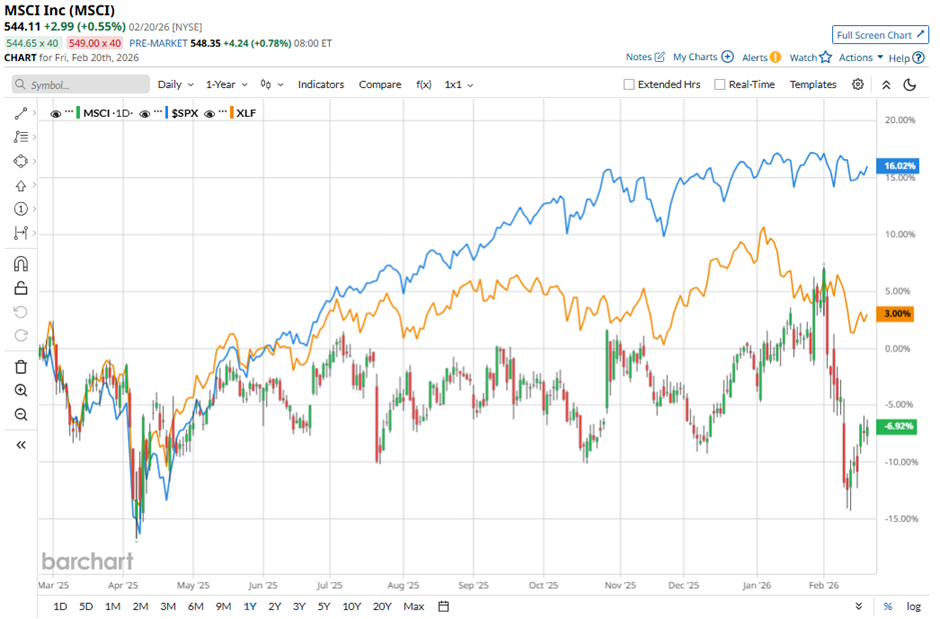Add MSCI to Watch list star
940x619 pixels.
(x=825, y=57)
